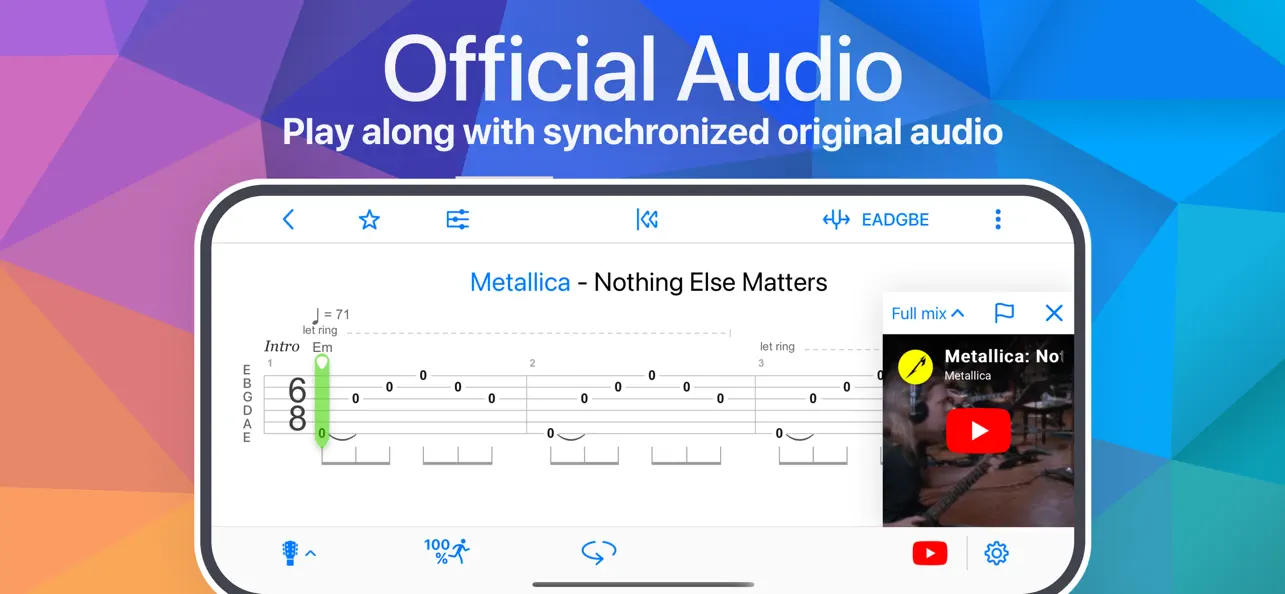Open the three-dot more options menu
The image size is (1285, 594).
(997, 220)
